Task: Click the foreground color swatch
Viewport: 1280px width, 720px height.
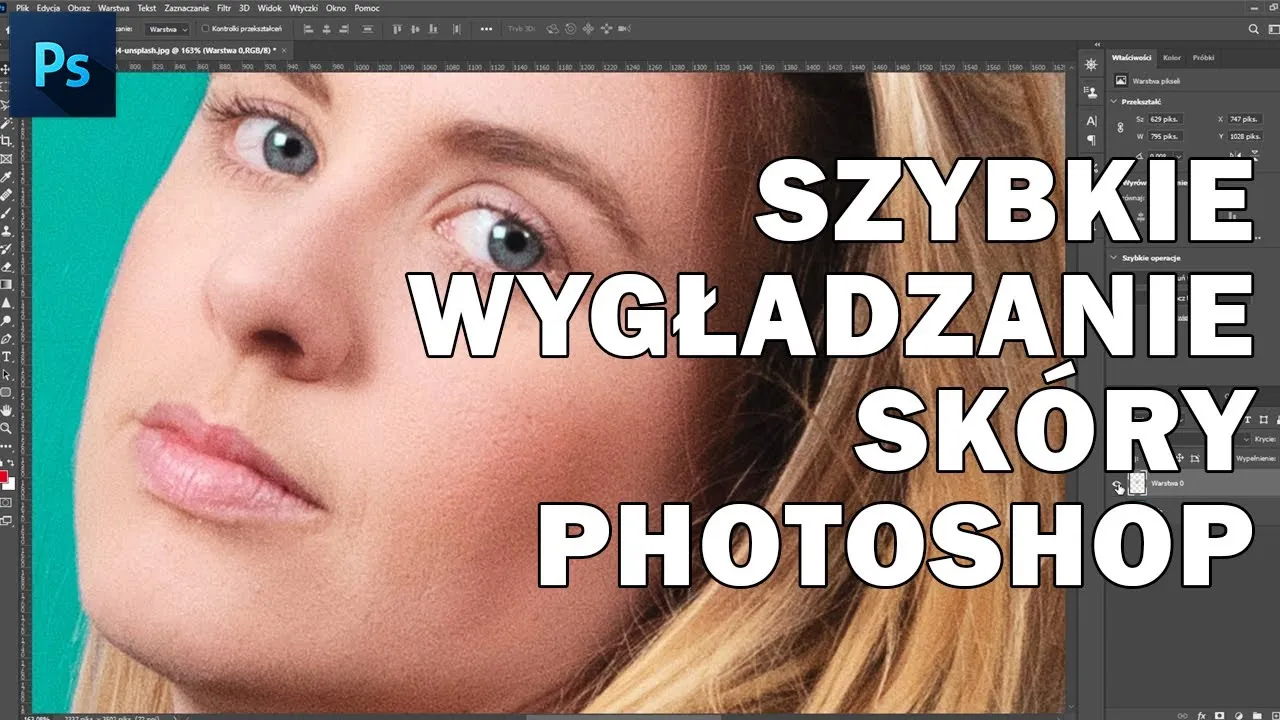Action: coord(3,476)
